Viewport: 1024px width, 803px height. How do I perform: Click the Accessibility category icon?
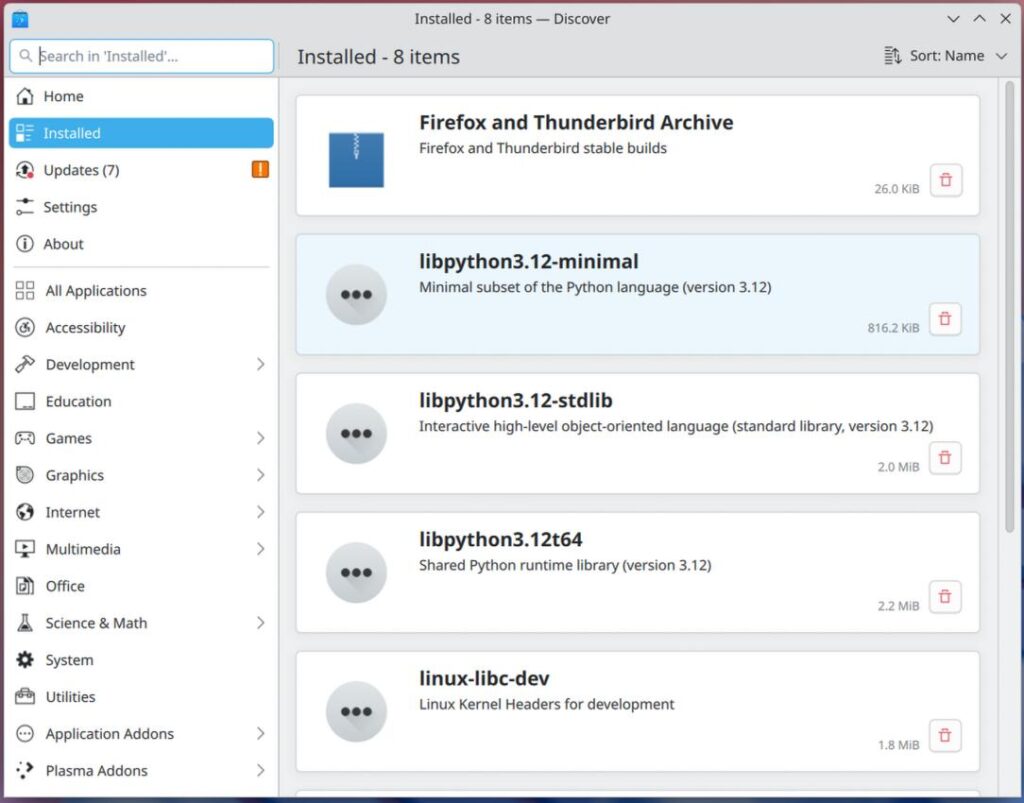tap(25, 328)
